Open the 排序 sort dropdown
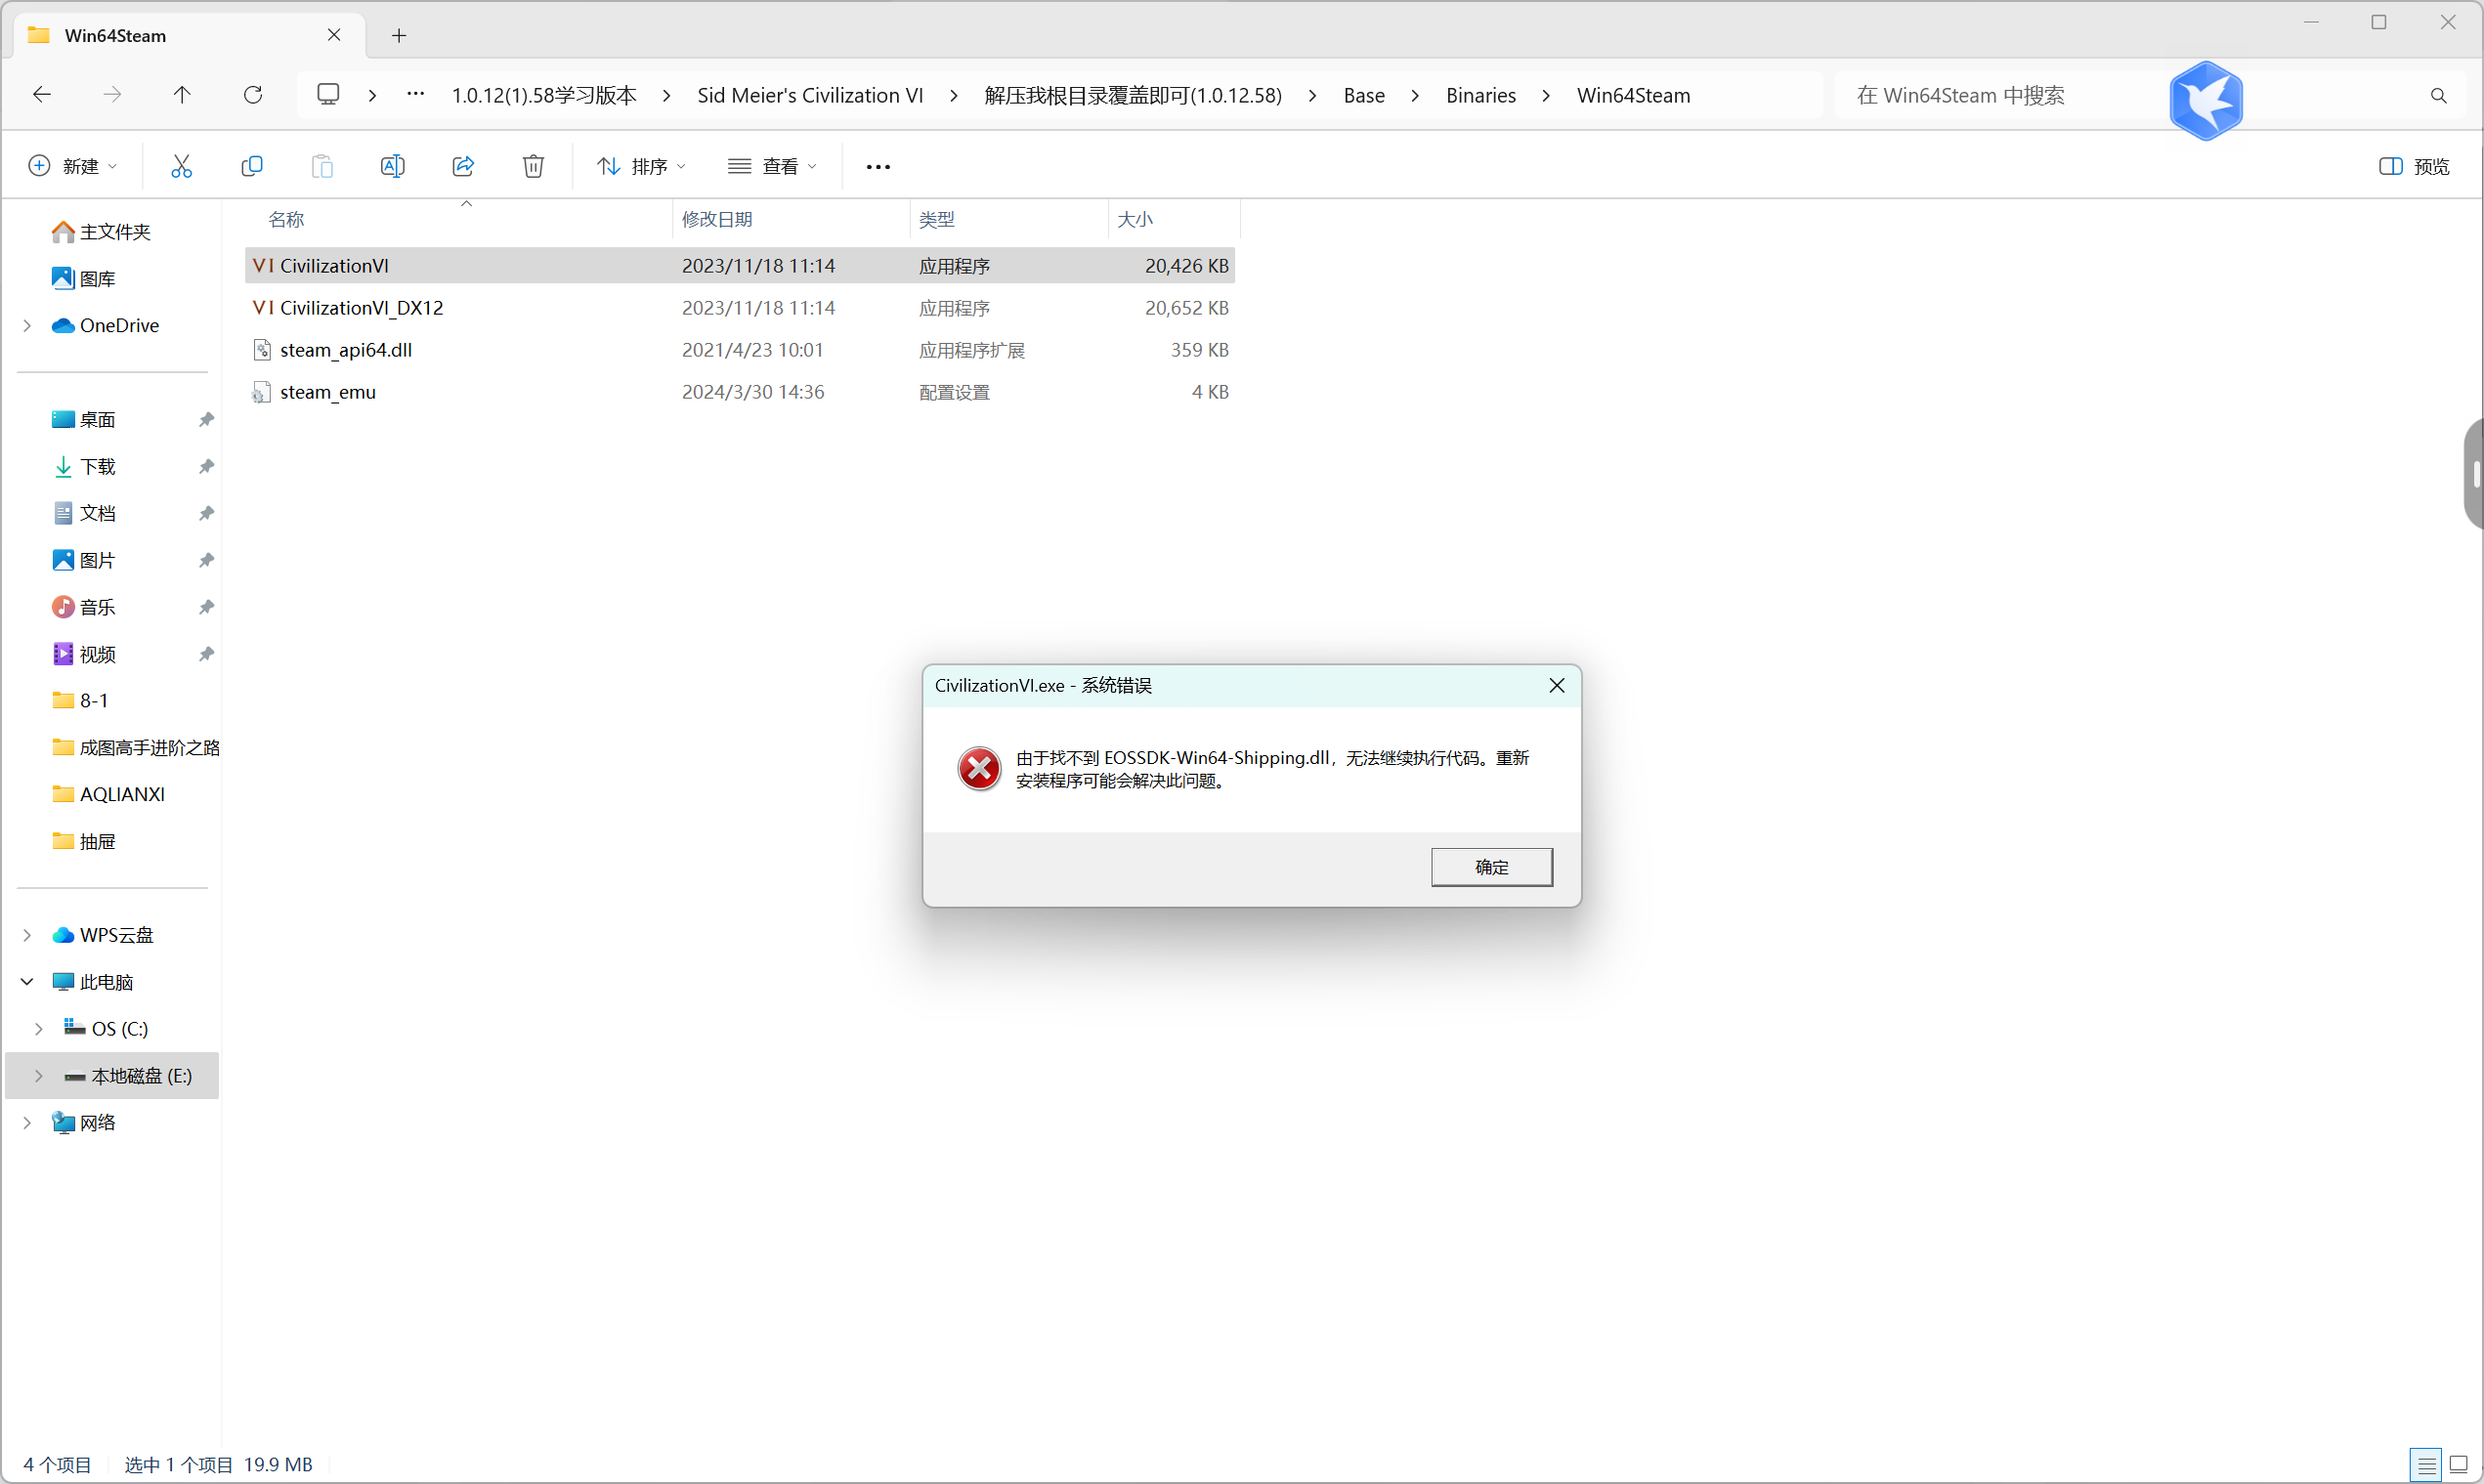Screen dimensions: 2484x1484 click(x=641, y=166)
